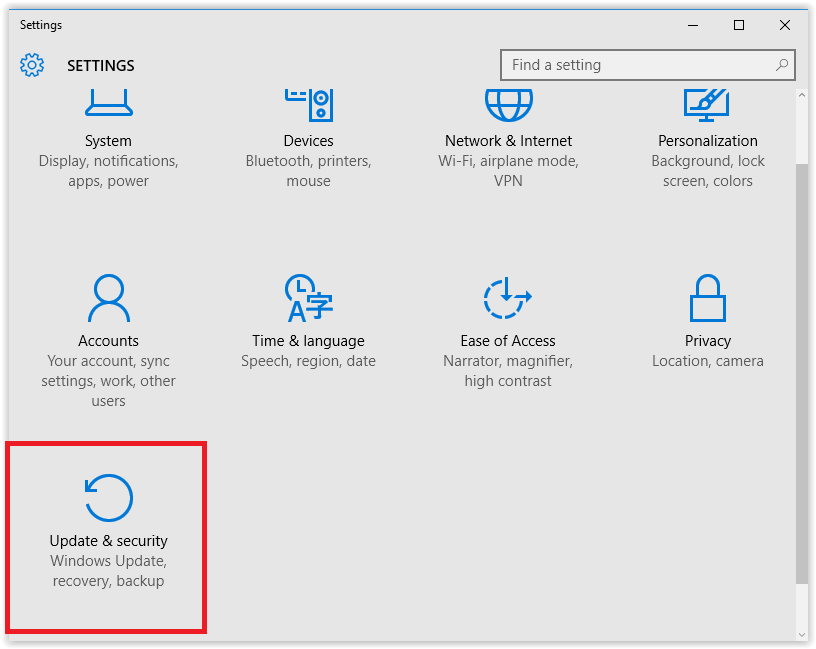Click the scrollbar down arrow

click(801, 634)
